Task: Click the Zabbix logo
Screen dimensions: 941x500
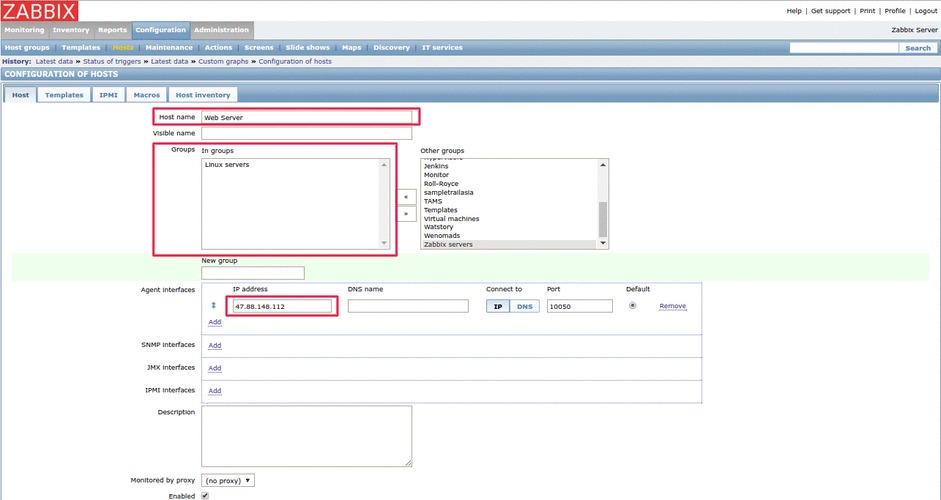Action: click(39, 10)
